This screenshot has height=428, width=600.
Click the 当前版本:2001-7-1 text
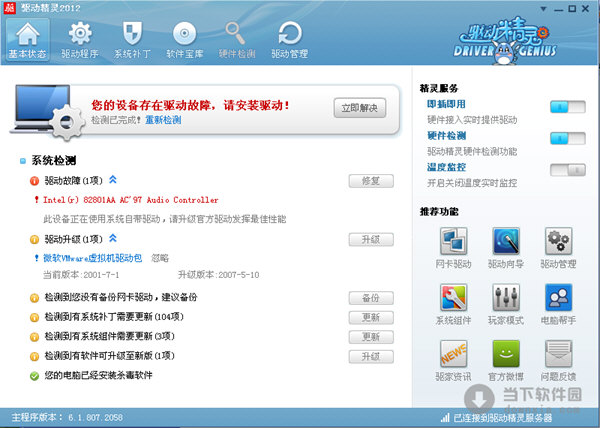coord(81,275)
